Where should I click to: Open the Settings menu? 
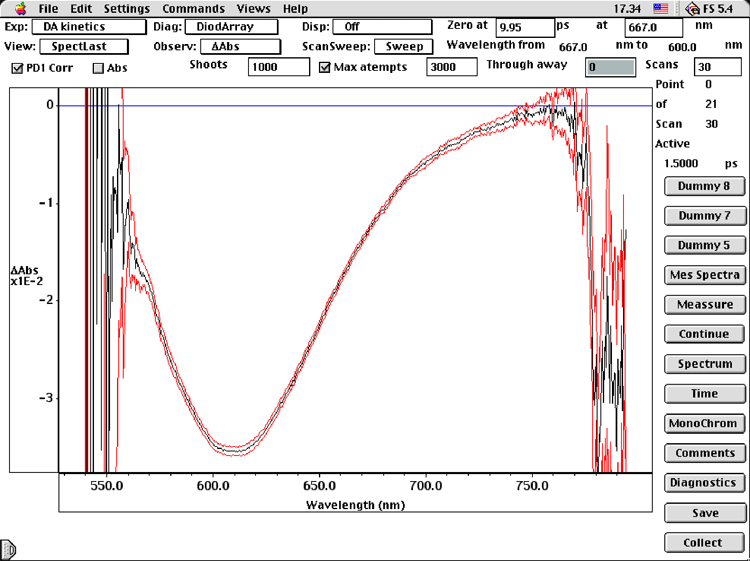click(127, 9)
